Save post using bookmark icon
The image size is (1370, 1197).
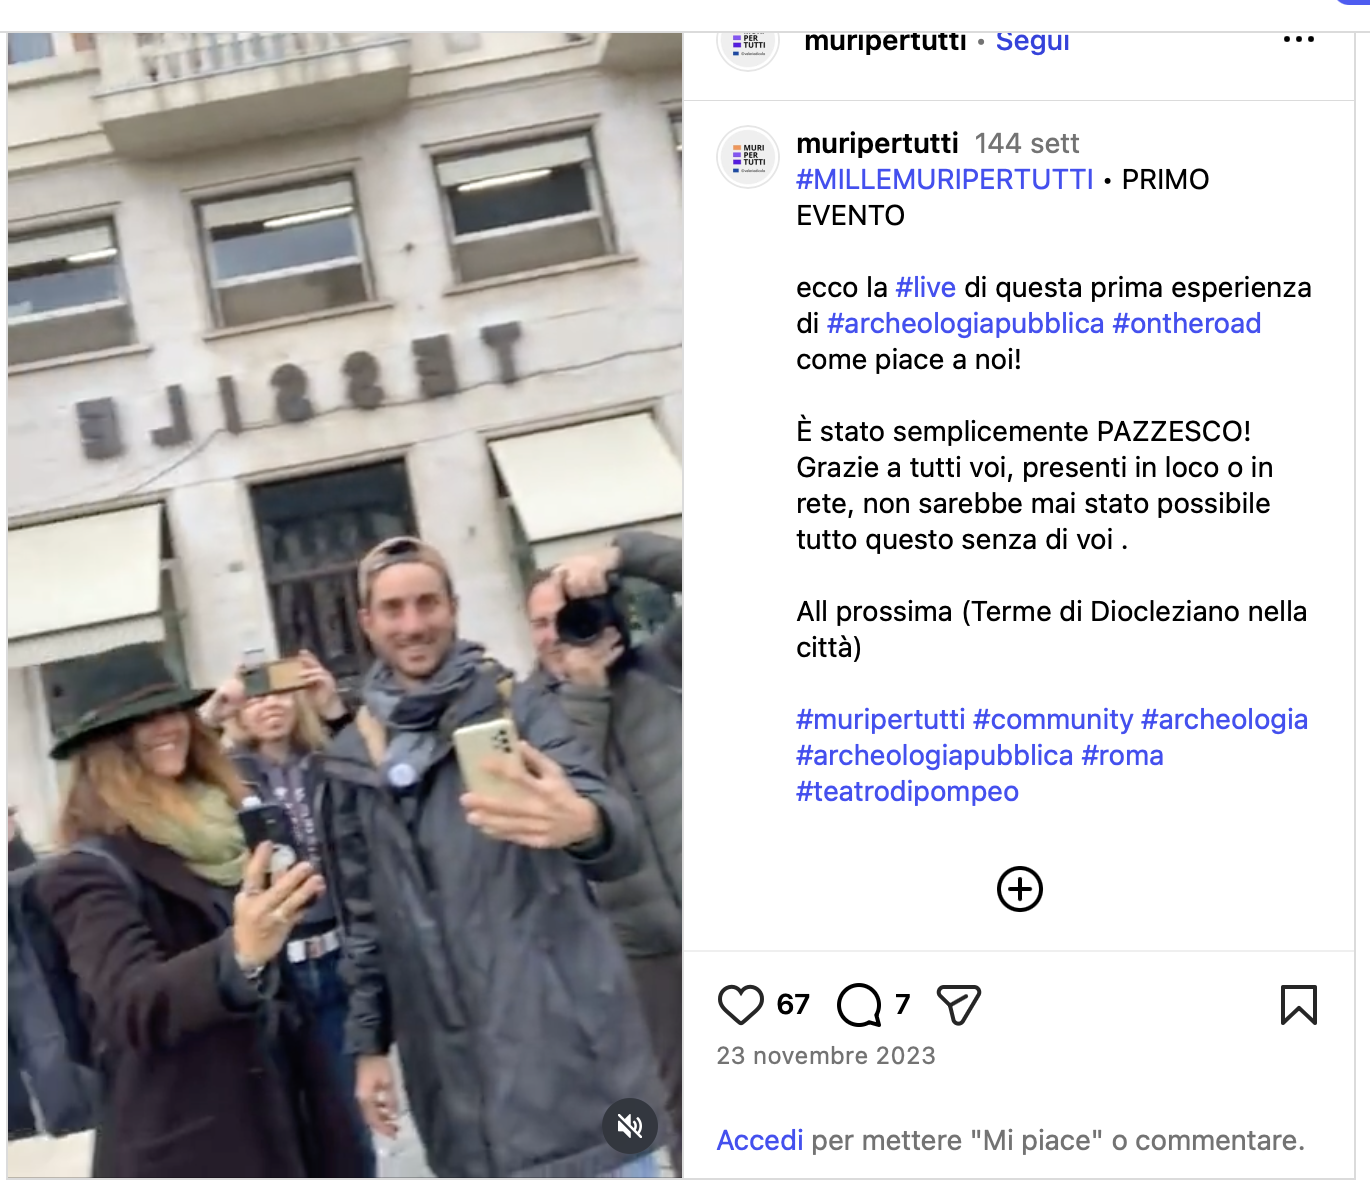point(1299,1005)
